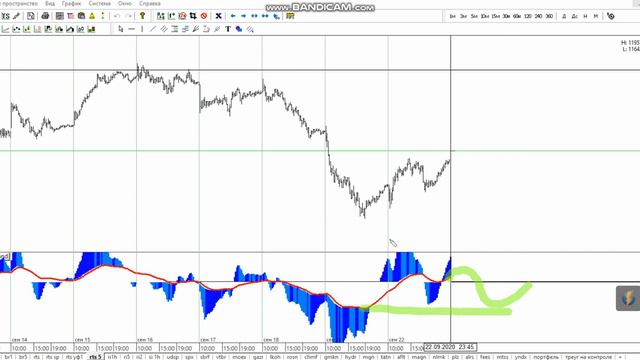The width and height of the screenshot is (640, 360).
Task: Set timeframe to daily Д
Action: (x=564, y=16)
